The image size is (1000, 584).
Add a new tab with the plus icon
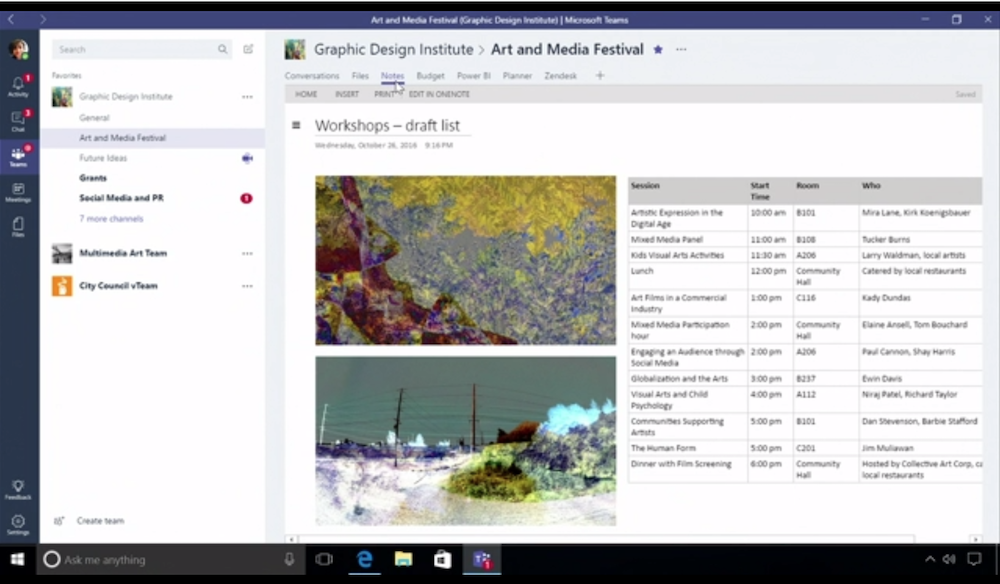click(600, 75)
